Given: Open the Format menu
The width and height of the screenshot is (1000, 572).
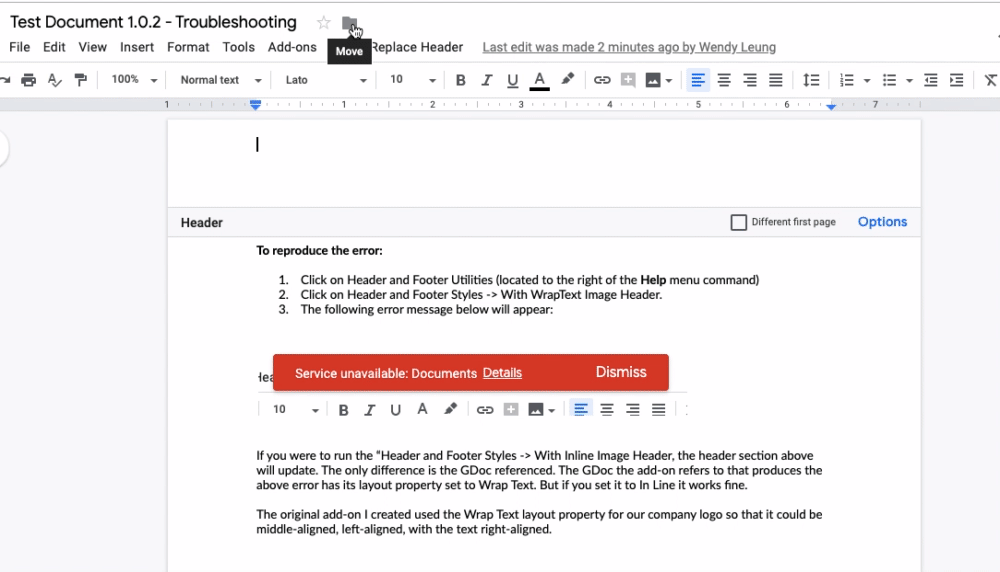Looking at the screenshot, I should 188,47.
